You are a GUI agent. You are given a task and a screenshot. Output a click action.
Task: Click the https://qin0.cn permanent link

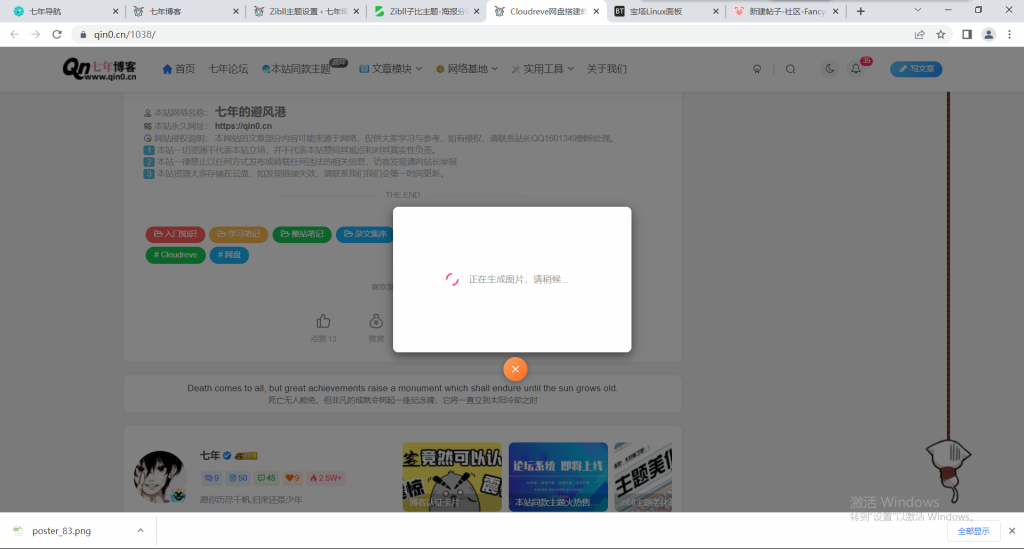(x=243, y=126)
